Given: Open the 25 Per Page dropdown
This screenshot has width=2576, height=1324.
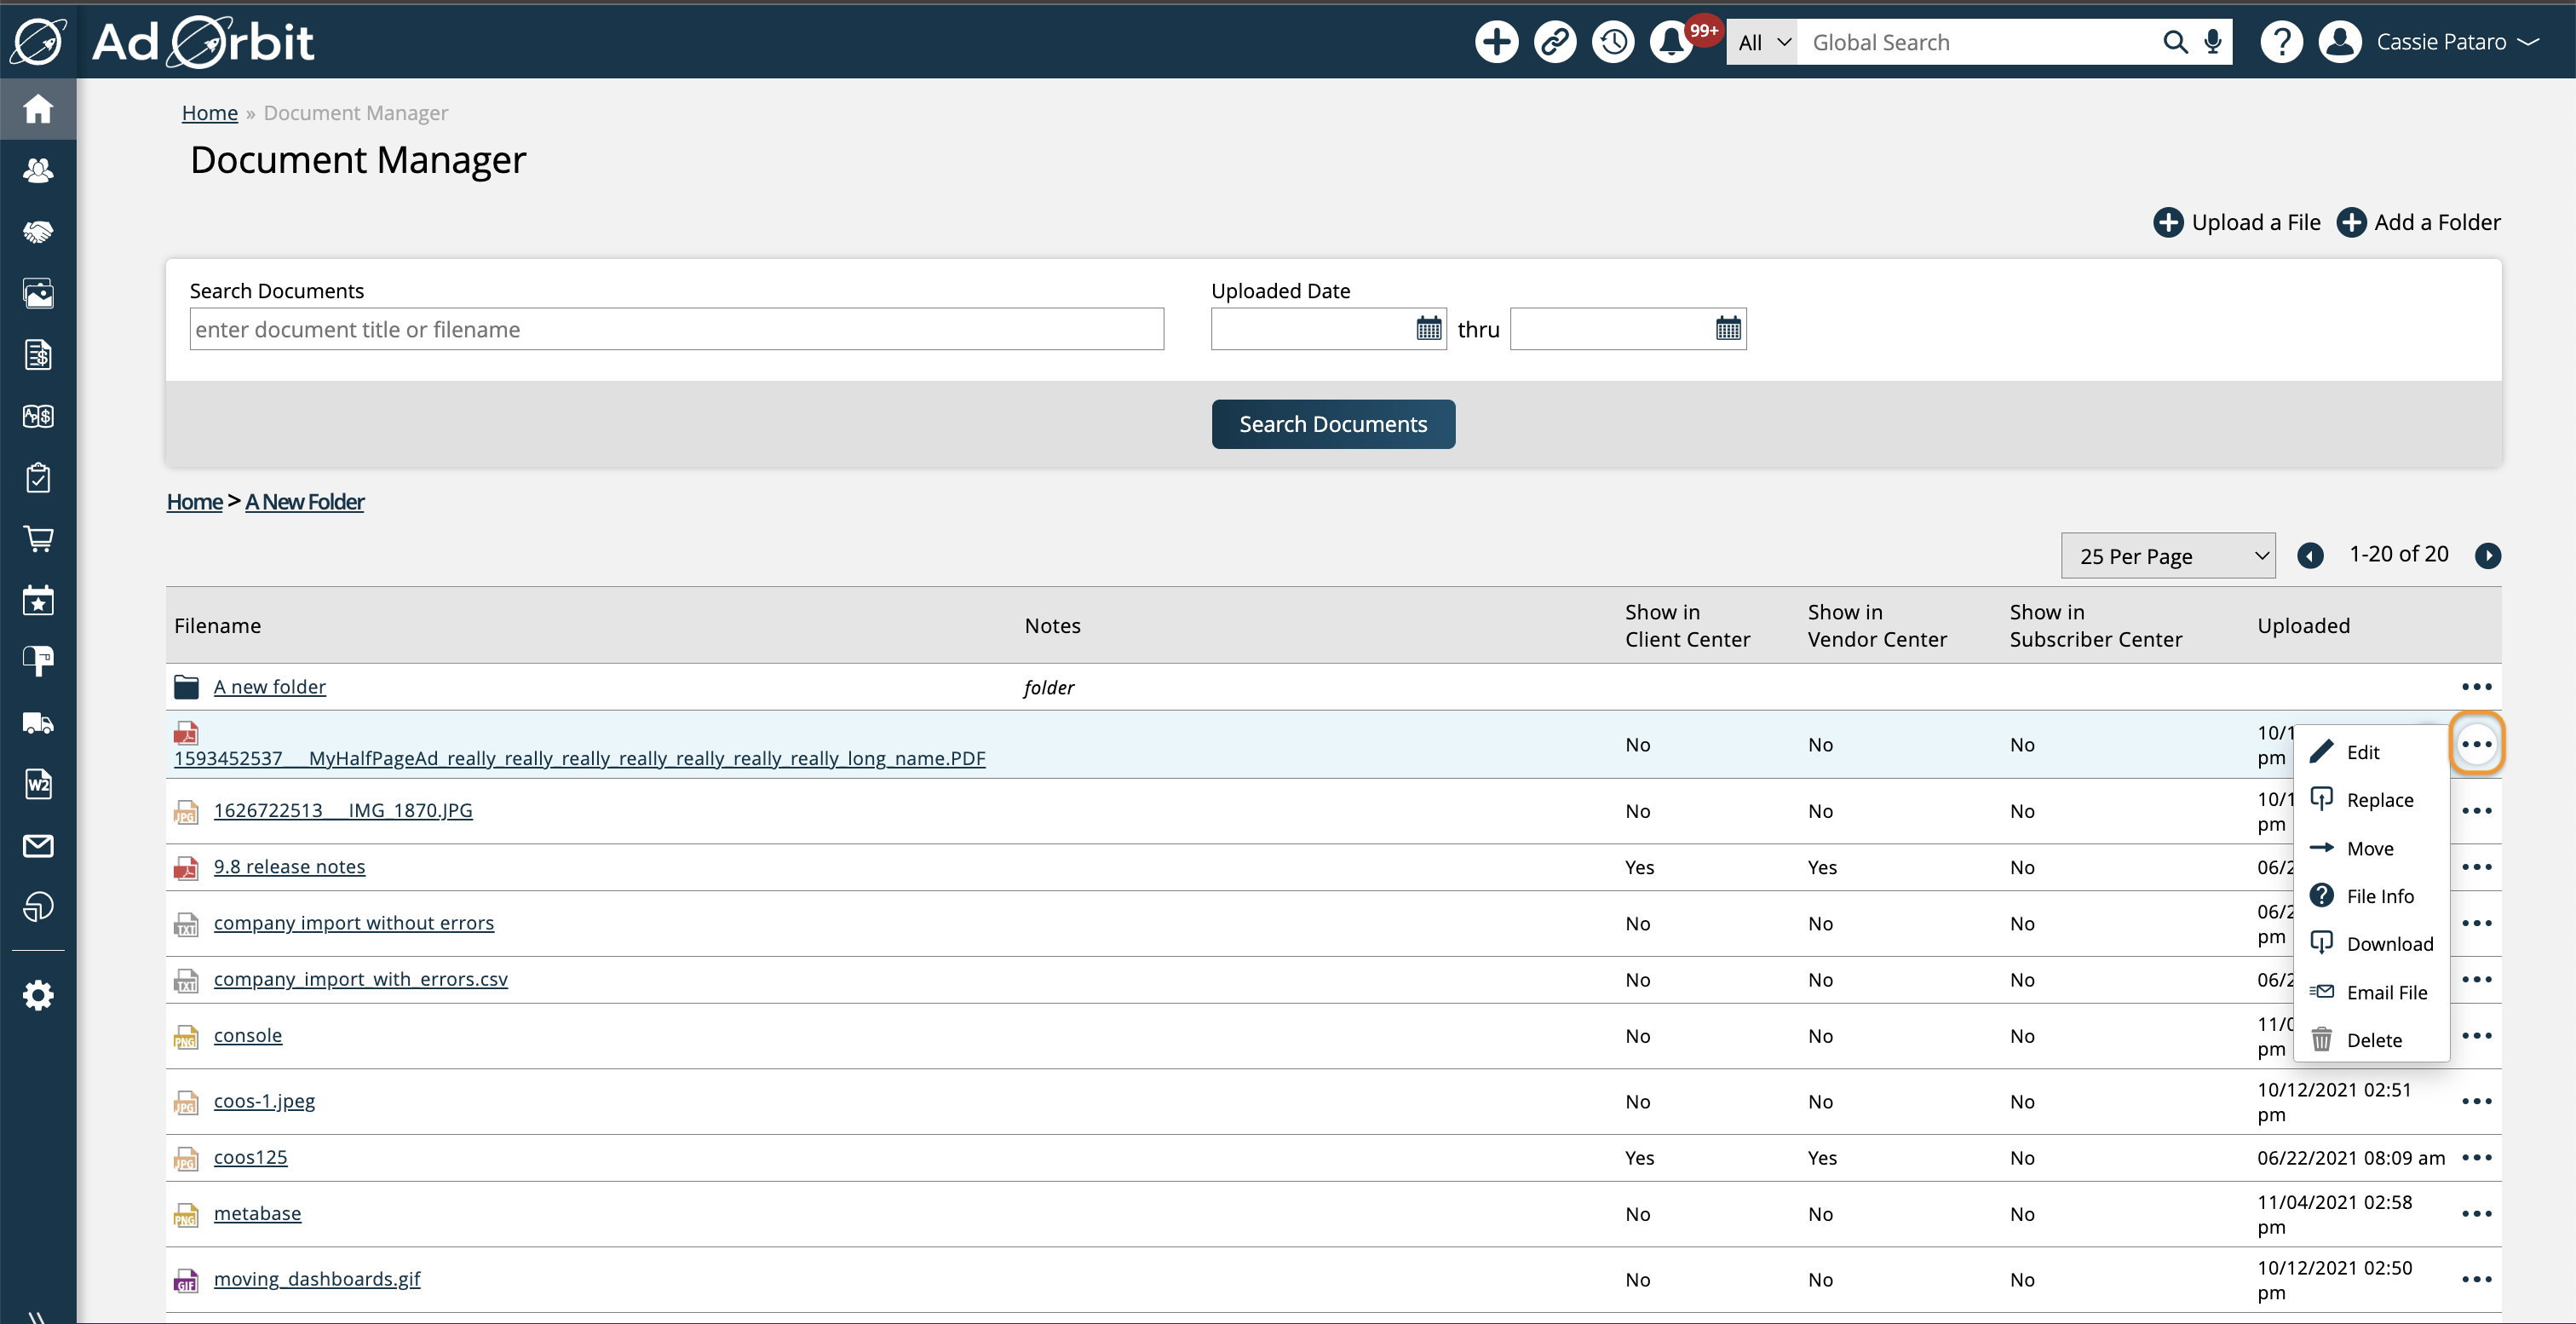Looking at the screenshot, I should point(2167,556).
